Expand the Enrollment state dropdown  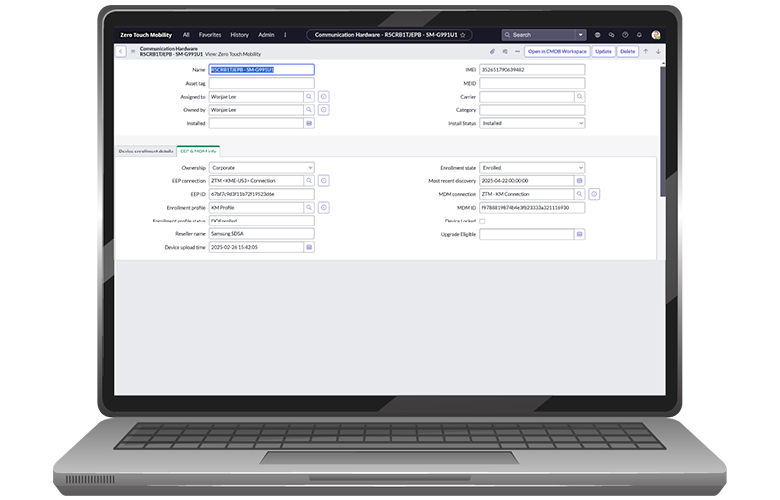coord(531,167)
